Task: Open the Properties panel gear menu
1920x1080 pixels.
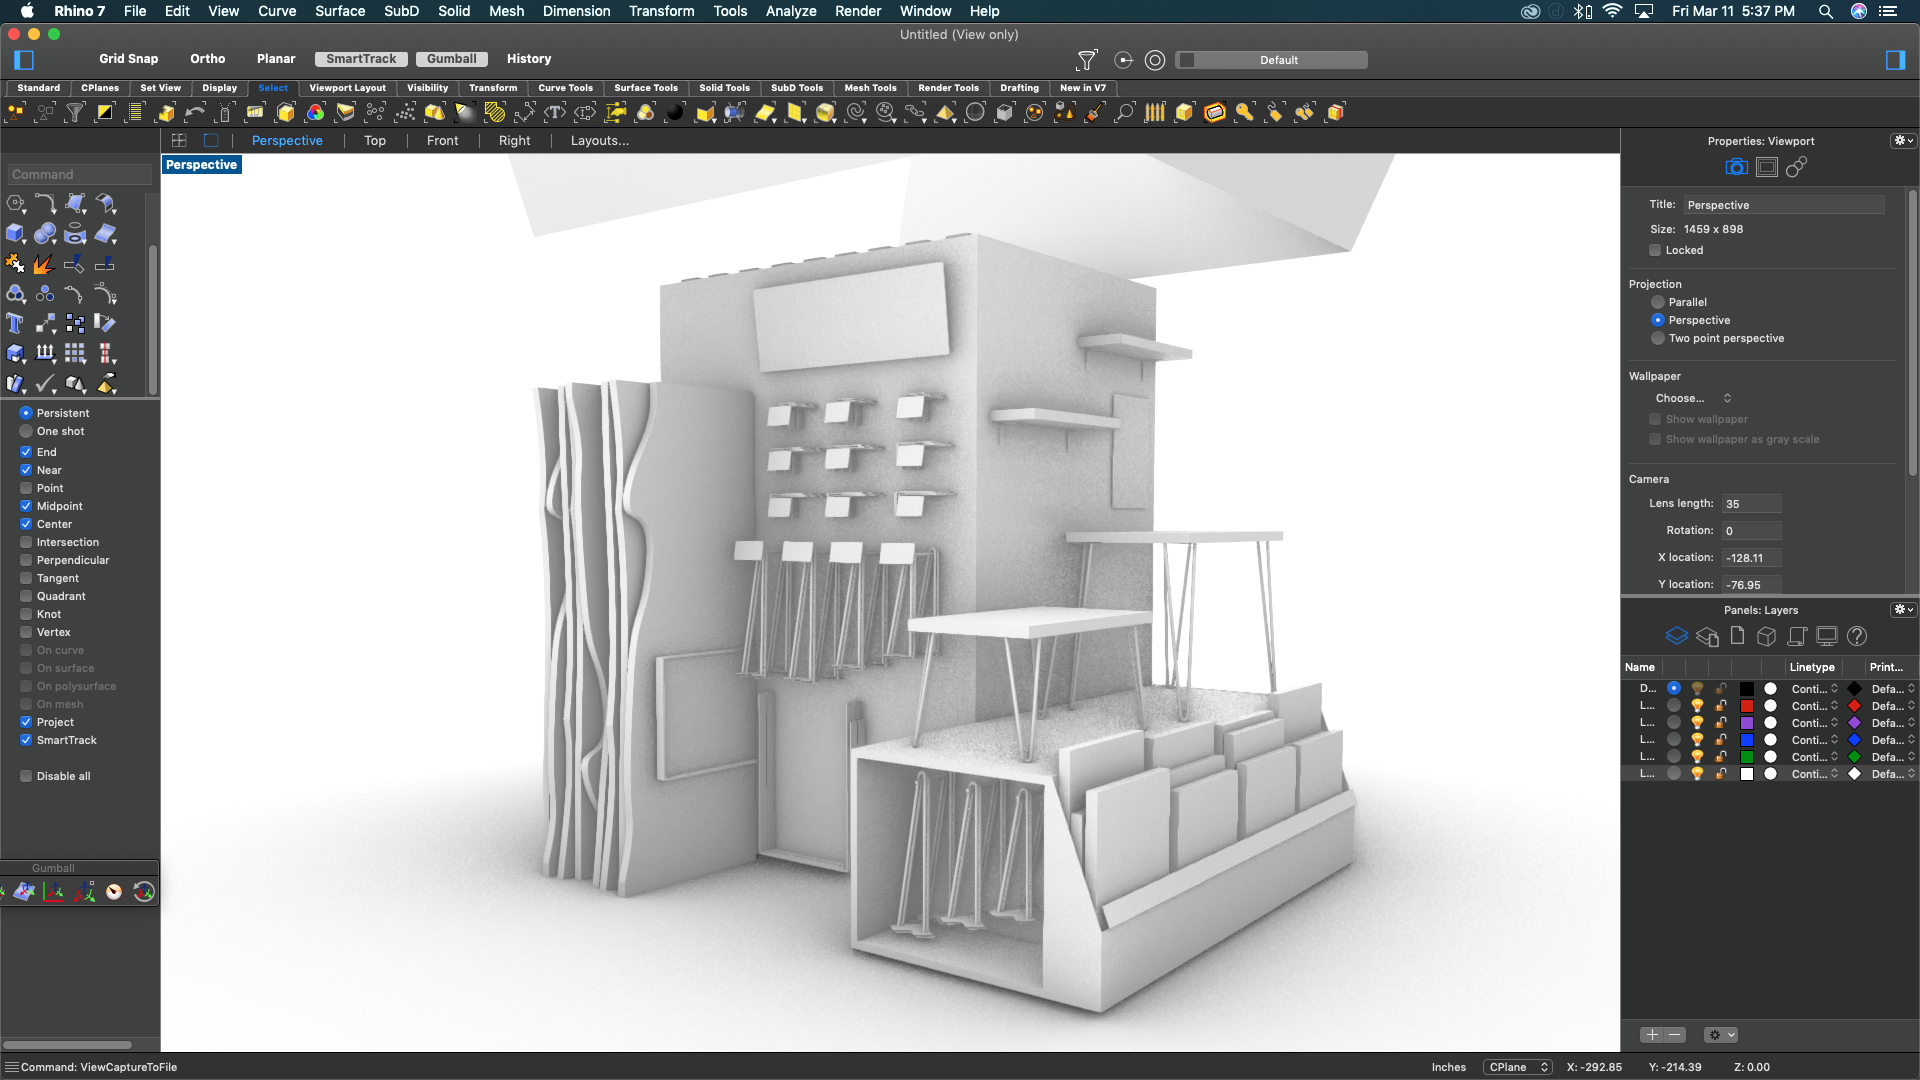Action: coord(1903,141)
